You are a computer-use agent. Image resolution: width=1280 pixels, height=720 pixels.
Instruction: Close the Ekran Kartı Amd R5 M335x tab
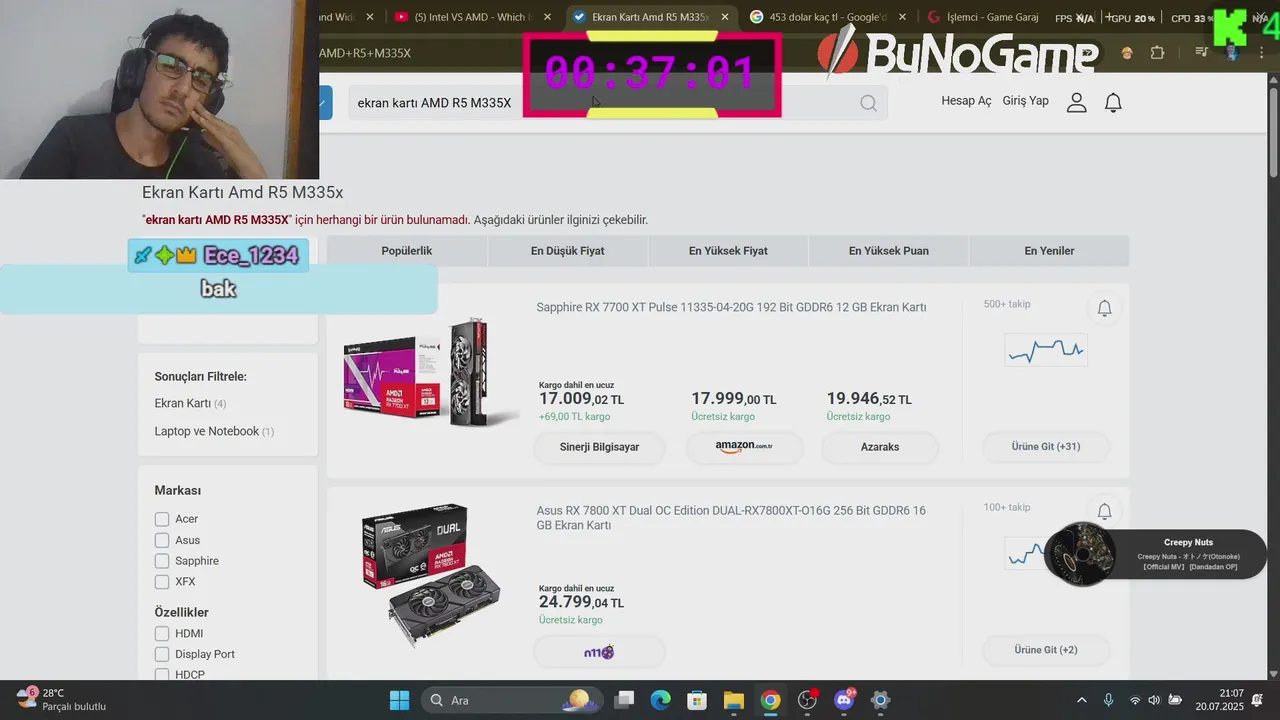725,17
